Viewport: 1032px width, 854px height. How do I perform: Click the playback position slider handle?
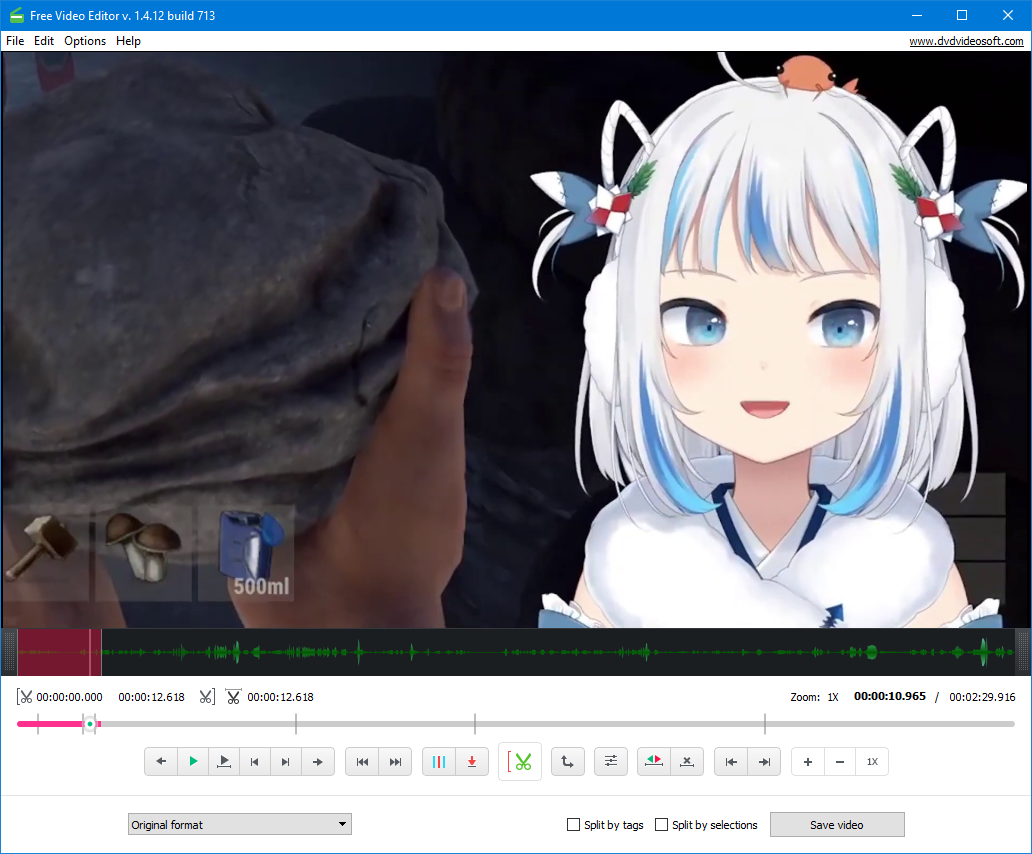(x=89, y=723)
